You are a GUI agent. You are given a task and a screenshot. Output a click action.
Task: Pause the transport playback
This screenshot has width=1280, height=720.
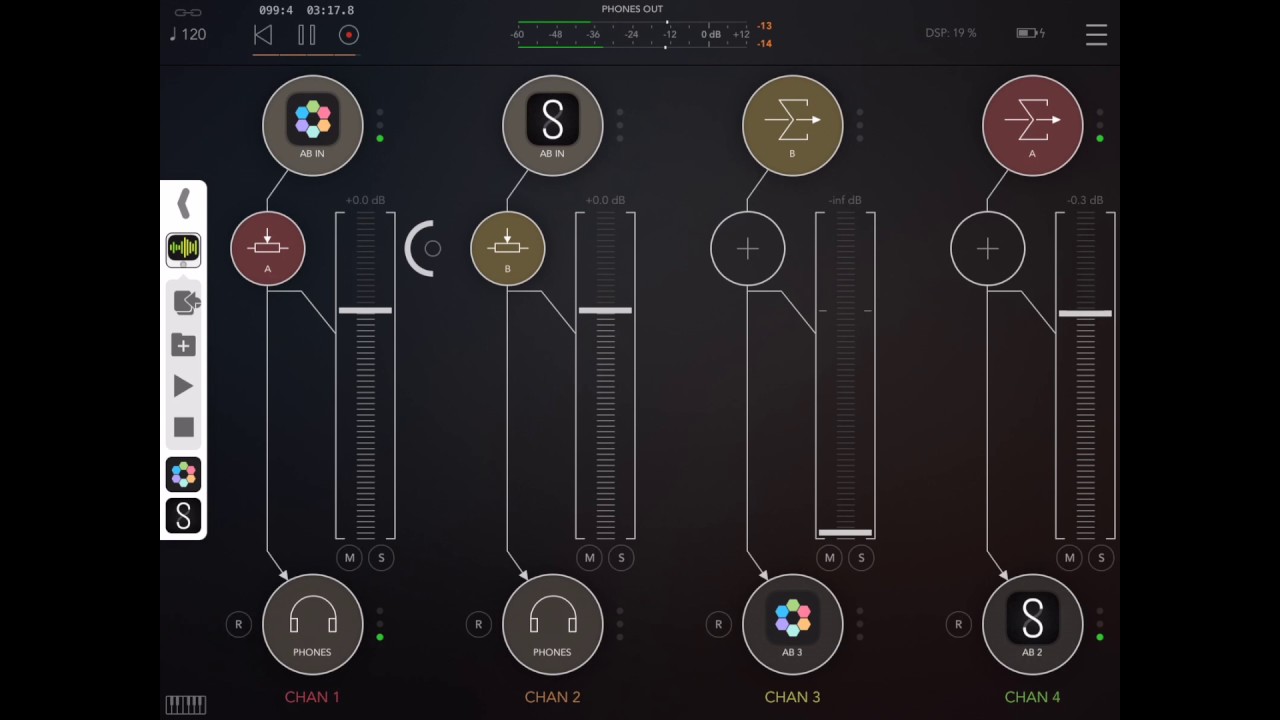[306, 35]
